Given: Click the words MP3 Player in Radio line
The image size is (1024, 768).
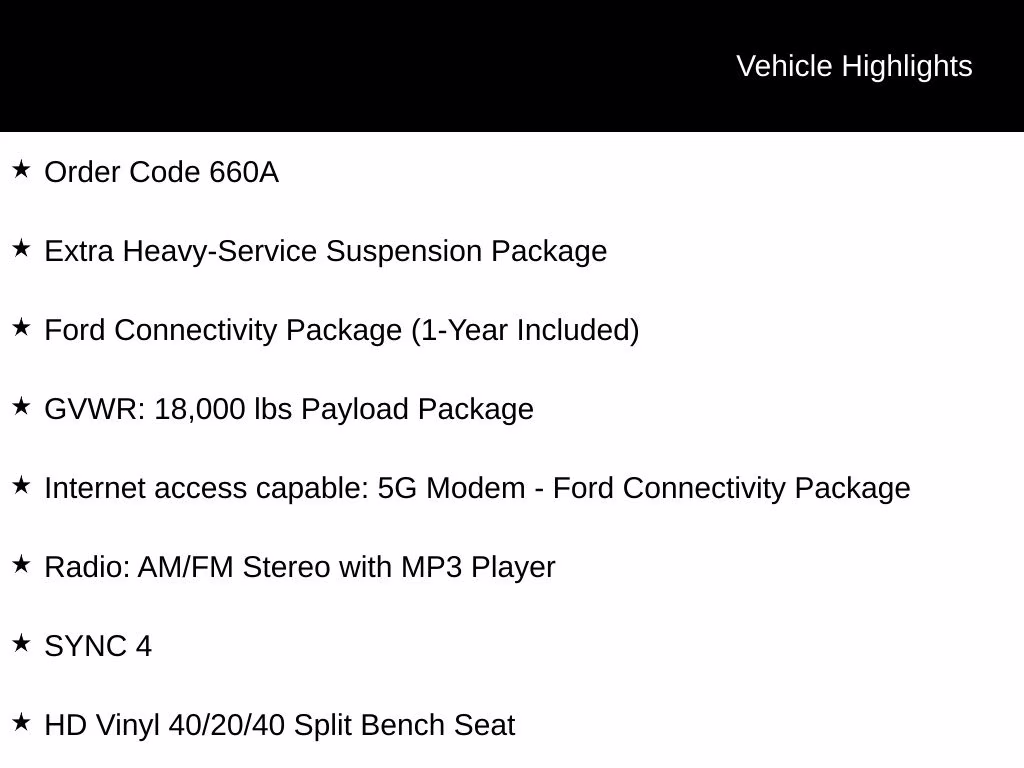Looking at the screenshot, I should tap(478, 568).
